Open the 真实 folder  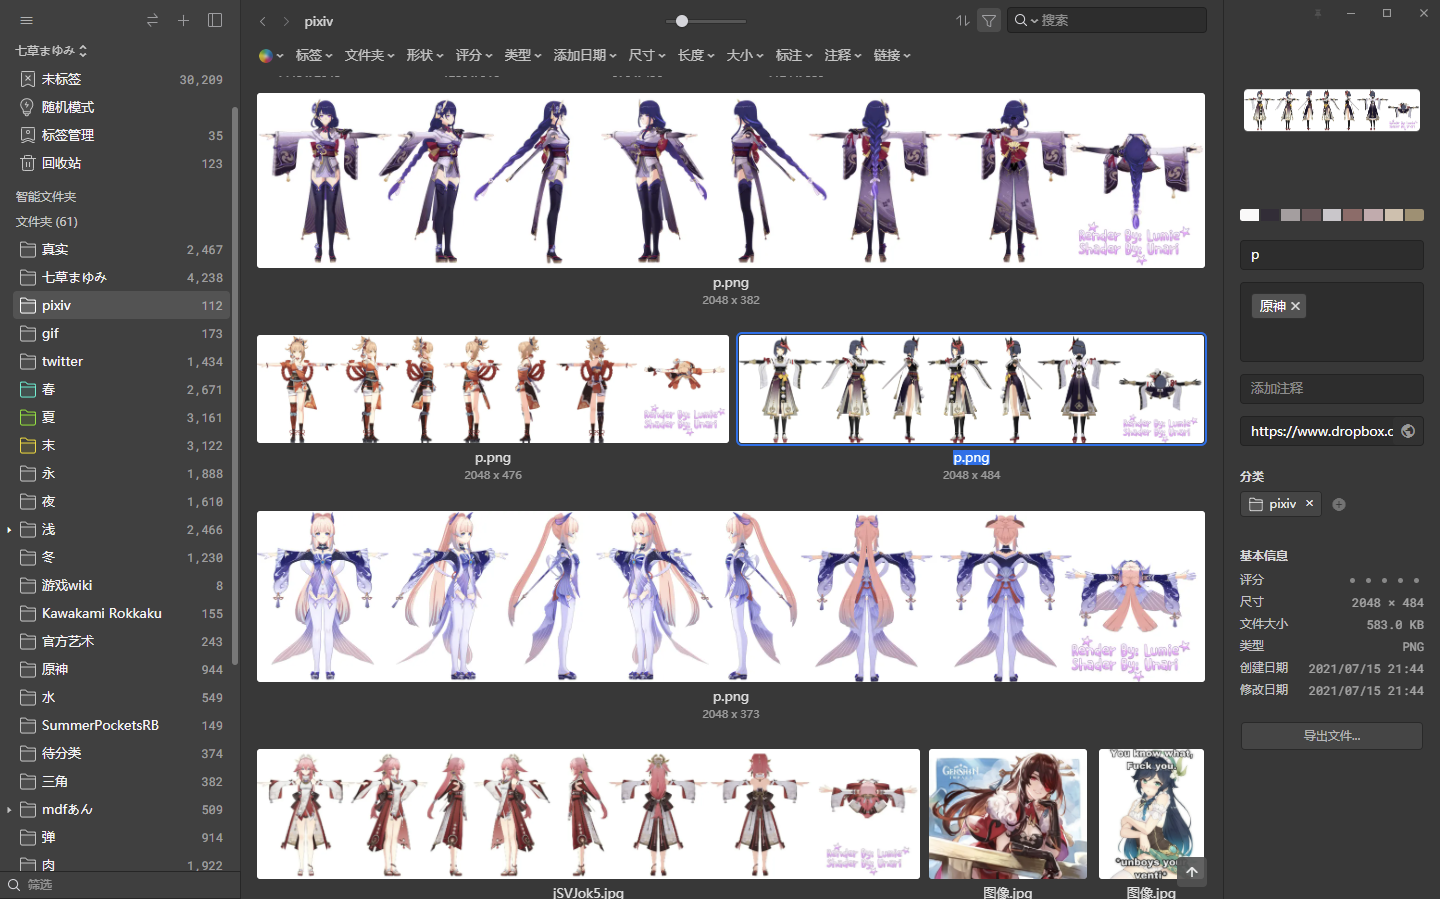click(x=121, y=249)
